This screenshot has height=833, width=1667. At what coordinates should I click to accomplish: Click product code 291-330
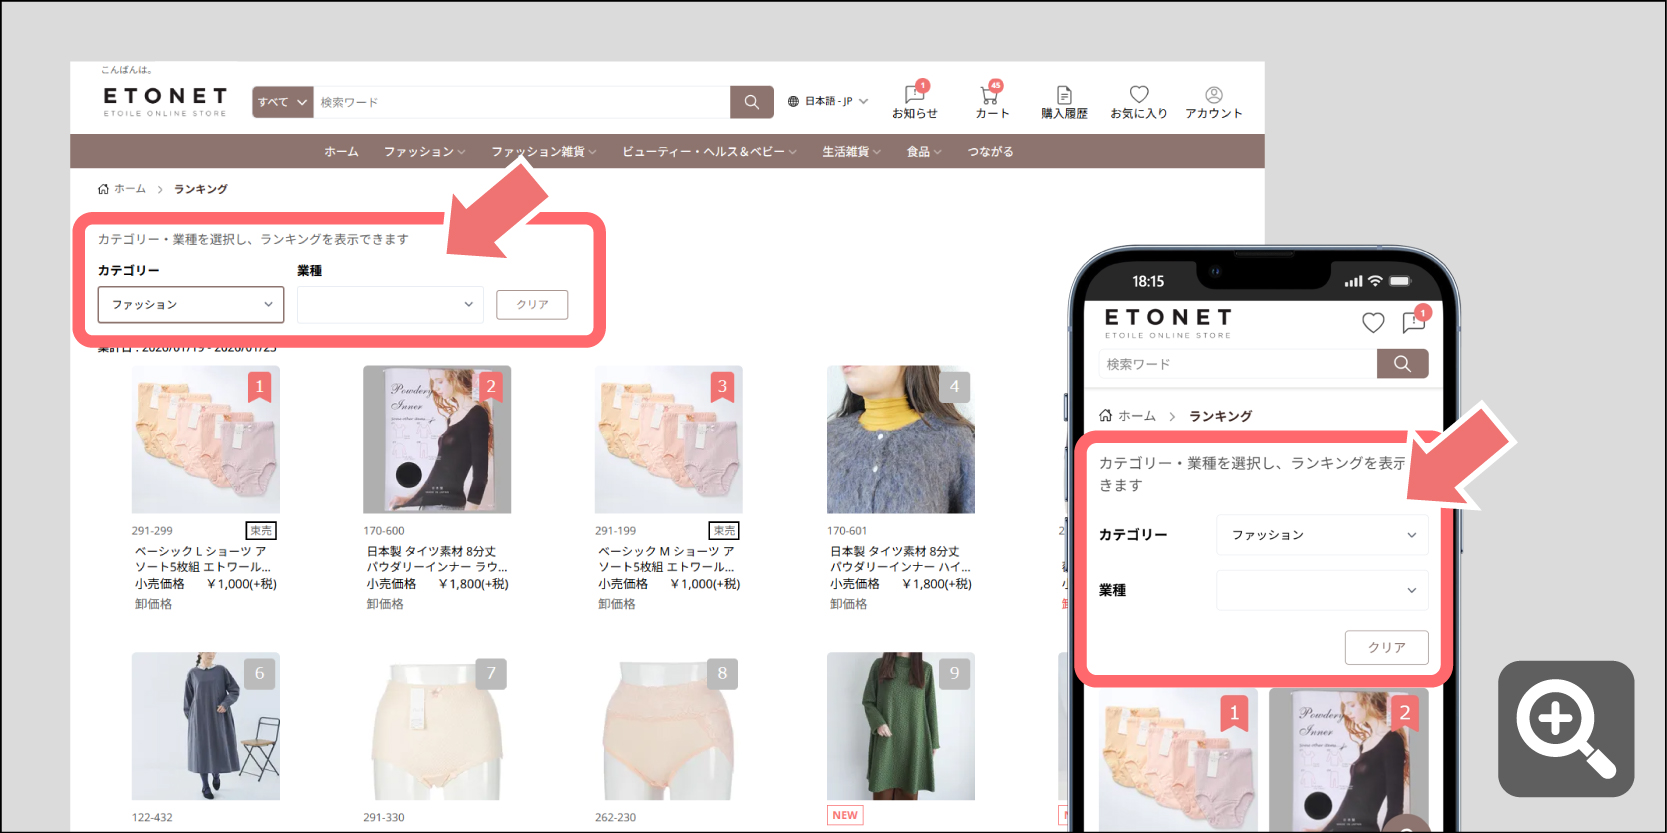coord(384,817)
